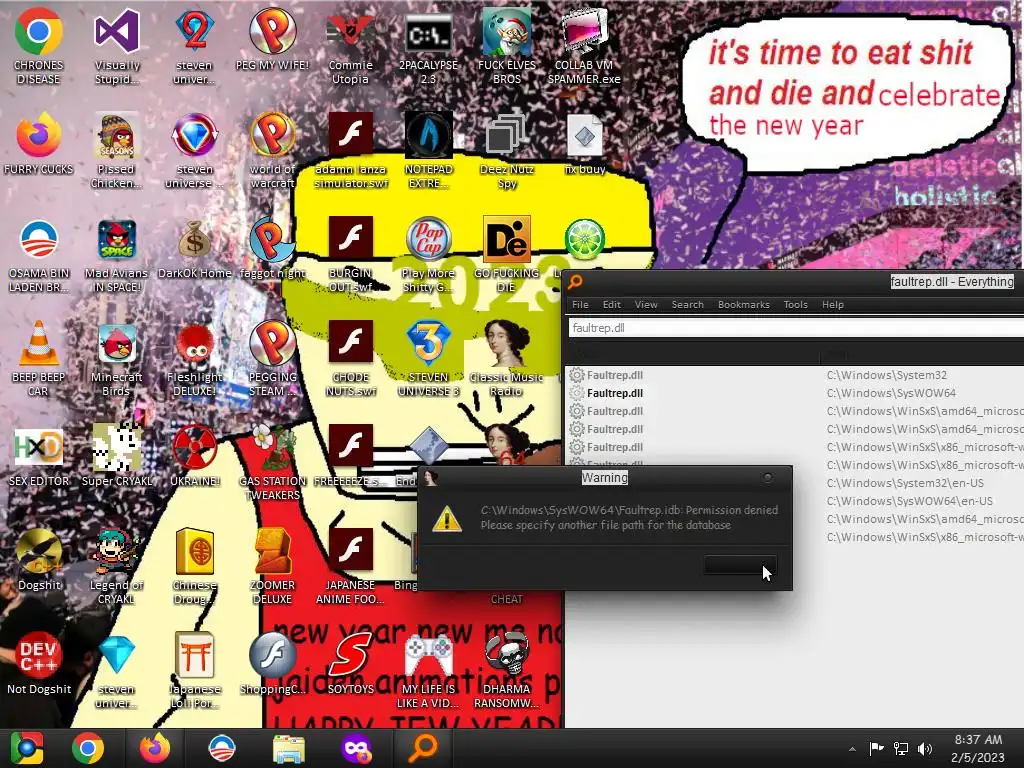This screenshot has width=1024, height=768.
Task: Select the Legend of CRYAKL icon
Action: point(116,567)
